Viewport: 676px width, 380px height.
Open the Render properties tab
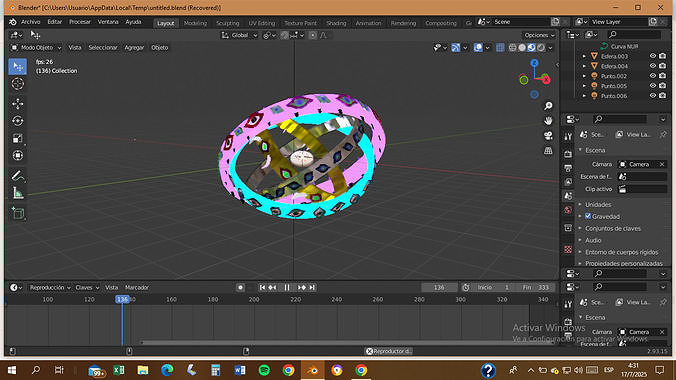[x=568, y=154]
